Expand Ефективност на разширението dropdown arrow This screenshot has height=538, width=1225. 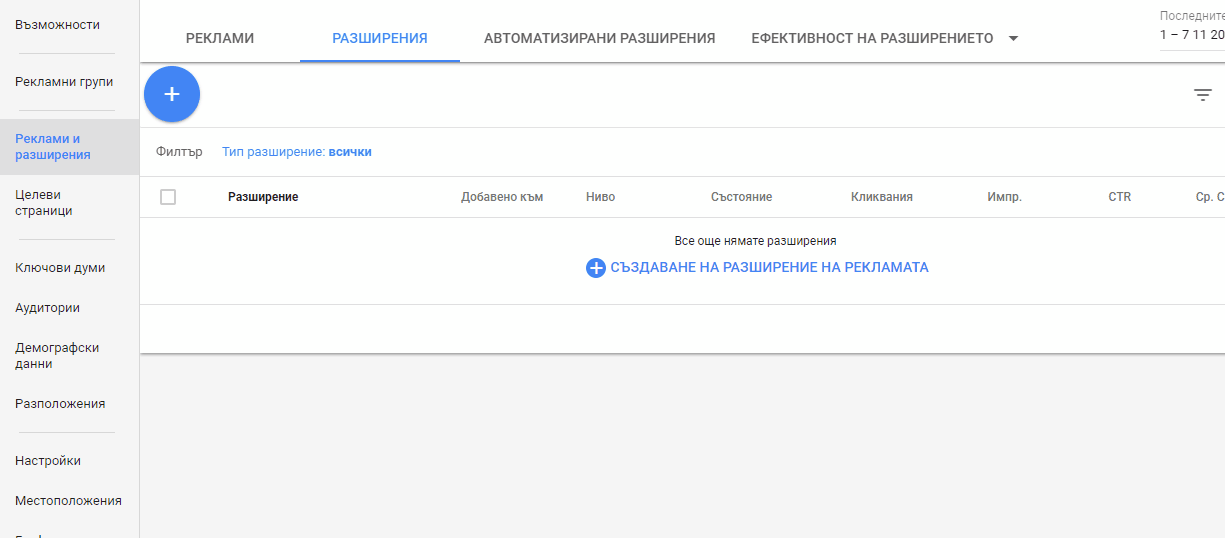[x=1013, y=39]
